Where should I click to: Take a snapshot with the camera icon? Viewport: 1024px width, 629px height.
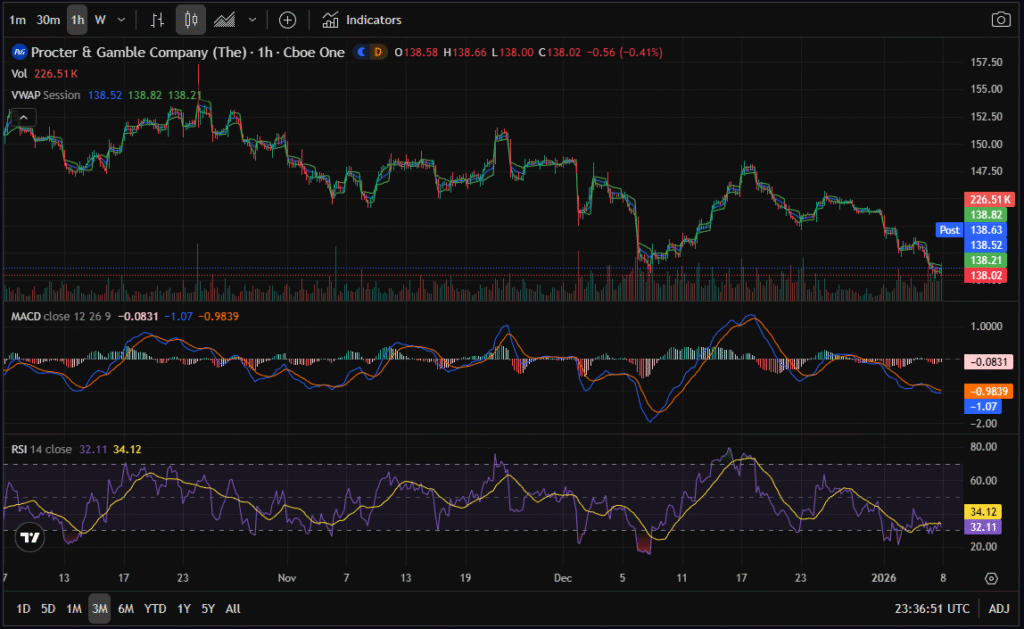pos(1000,20)
